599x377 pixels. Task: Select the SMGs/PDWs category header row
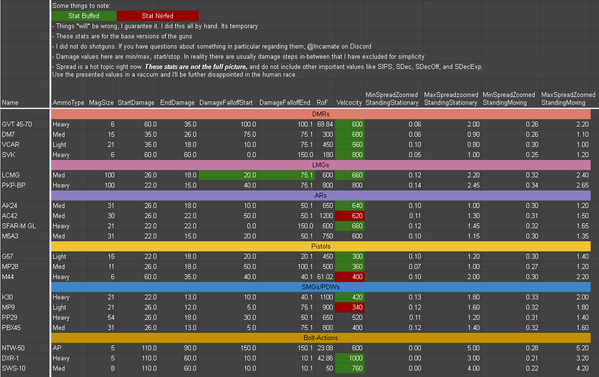pos(321,287)
